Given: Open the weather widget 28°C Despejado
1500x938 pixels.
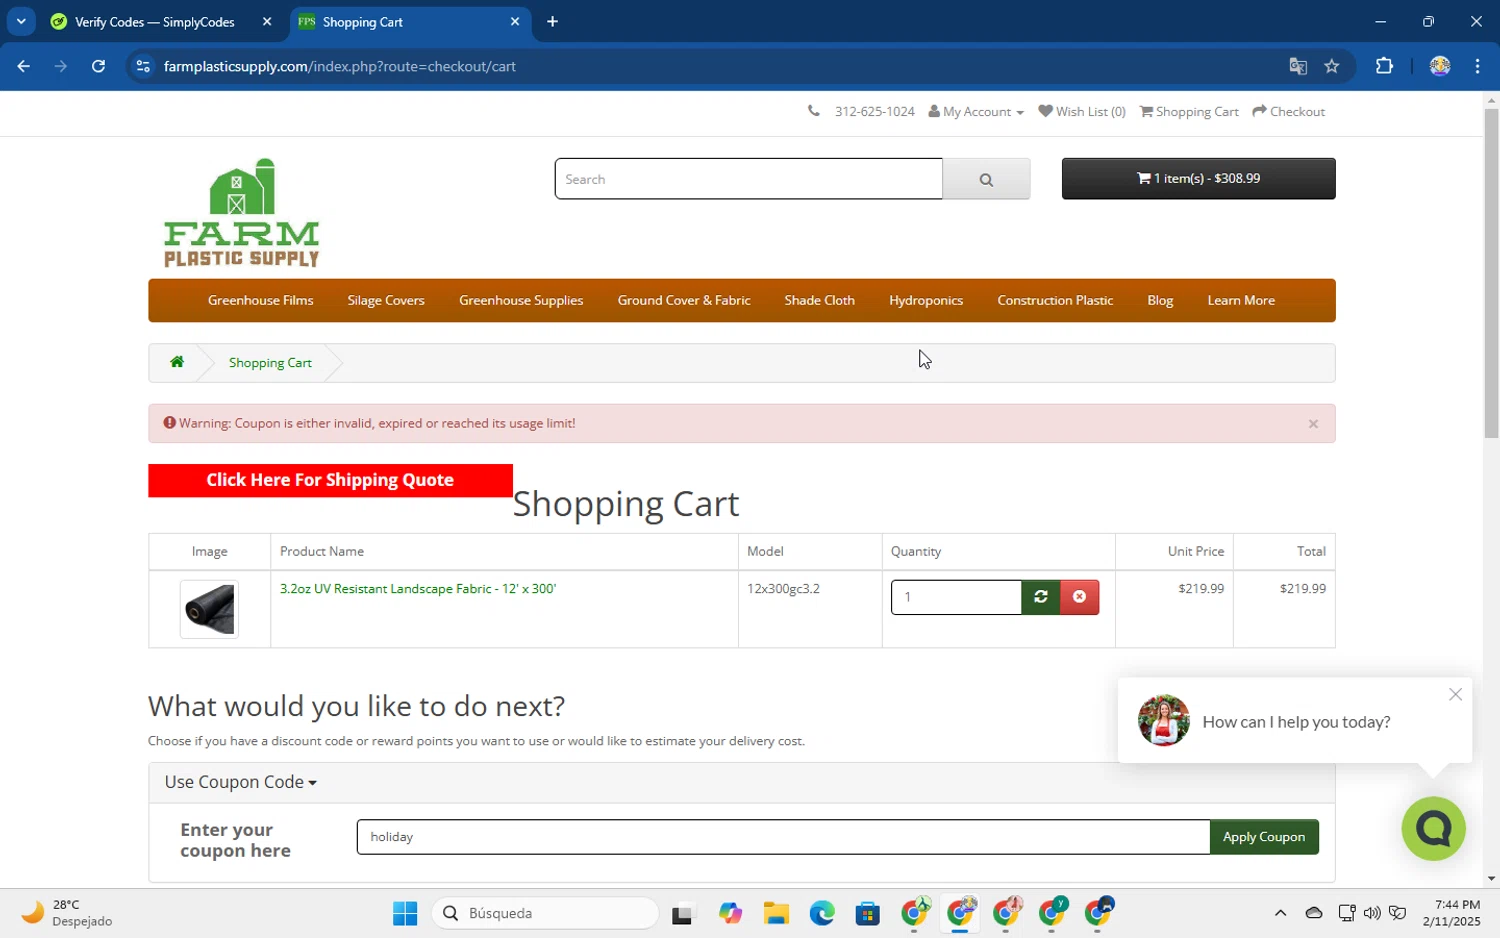Looking at the screenshot, I should [67, 913].
